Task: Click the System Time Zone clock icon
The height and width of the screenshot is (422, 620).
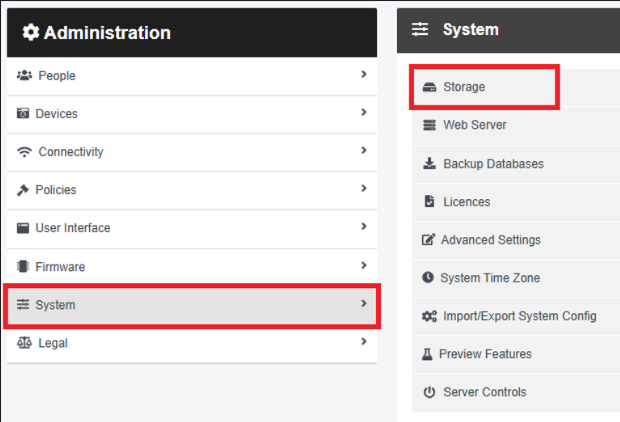Action: click(428, 277)
